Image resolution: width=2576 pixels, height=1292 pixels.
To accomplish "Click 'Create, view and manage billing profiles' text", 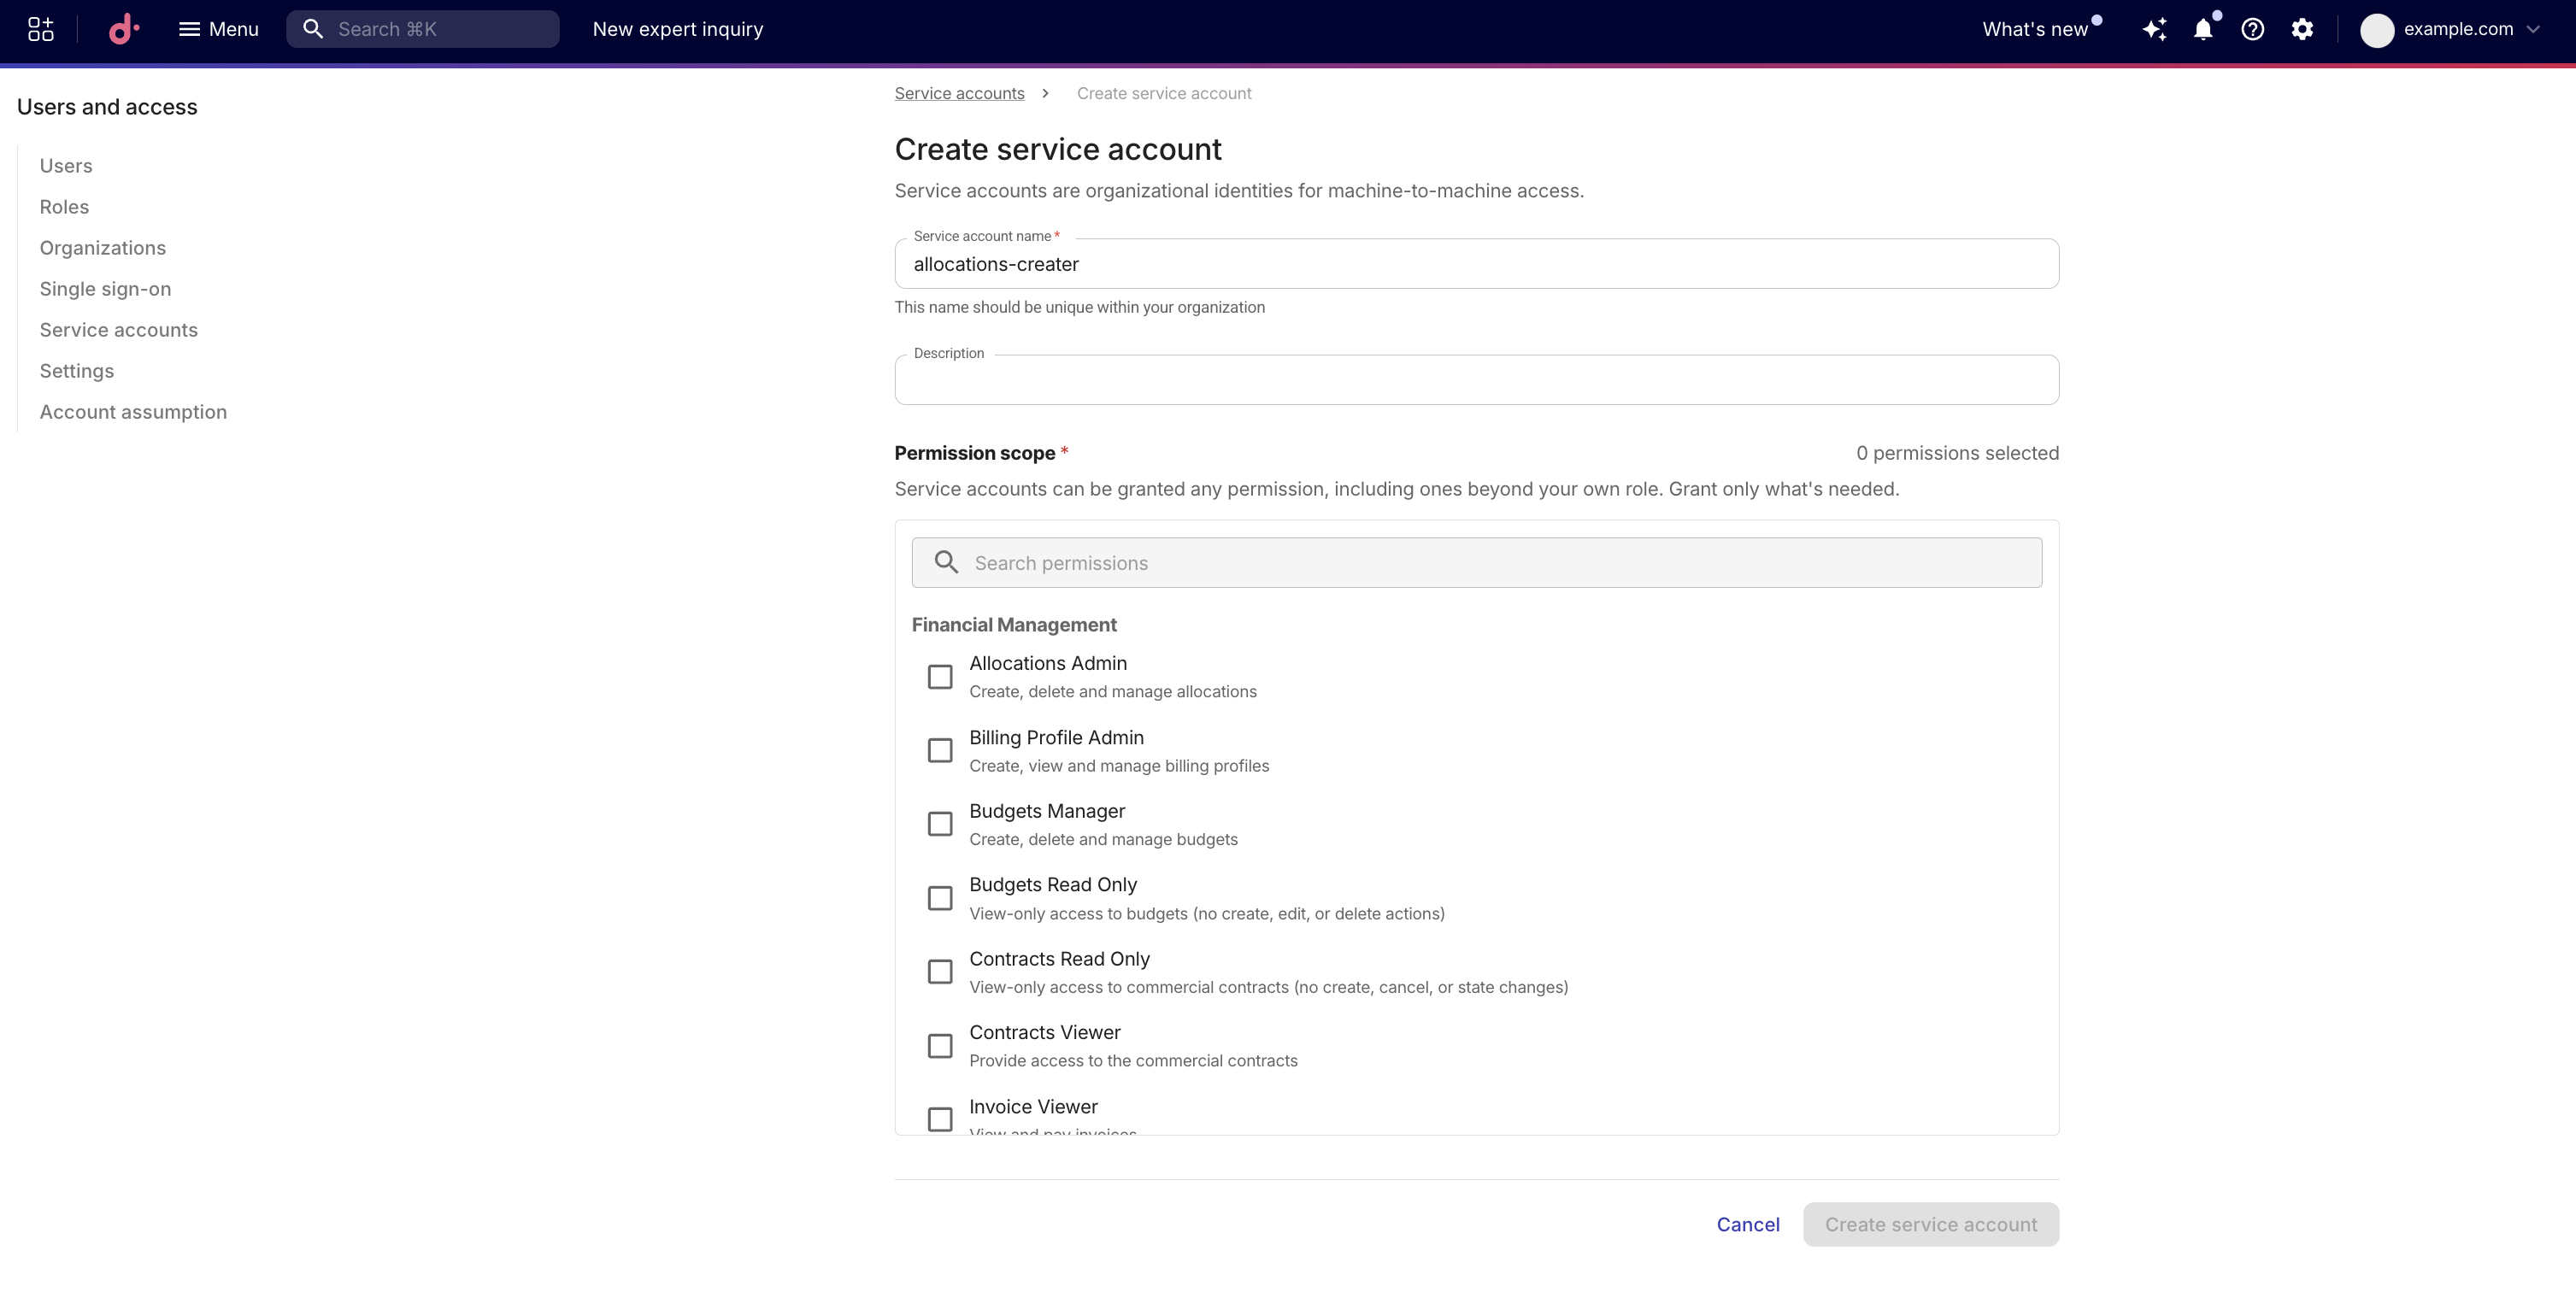I will [x=1119, y=766].
